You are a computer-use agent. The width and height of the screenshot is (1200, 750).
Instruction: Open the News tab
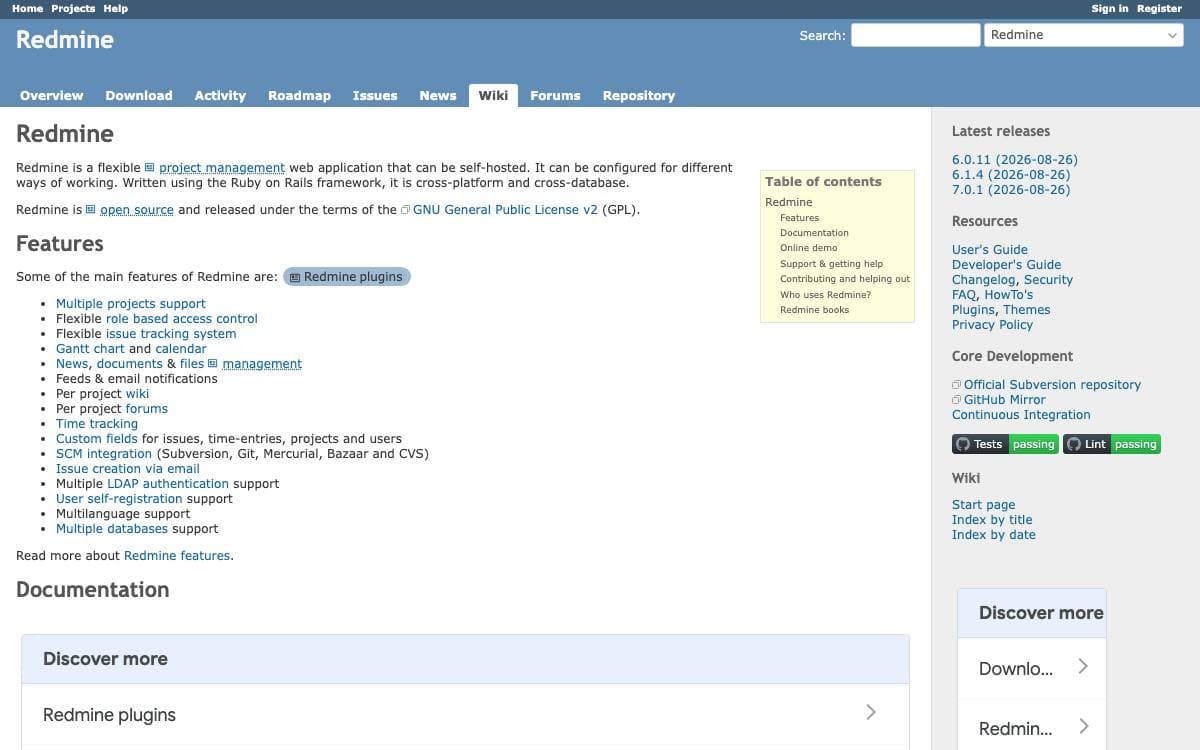pyautogui.click(x=438, y=96)
